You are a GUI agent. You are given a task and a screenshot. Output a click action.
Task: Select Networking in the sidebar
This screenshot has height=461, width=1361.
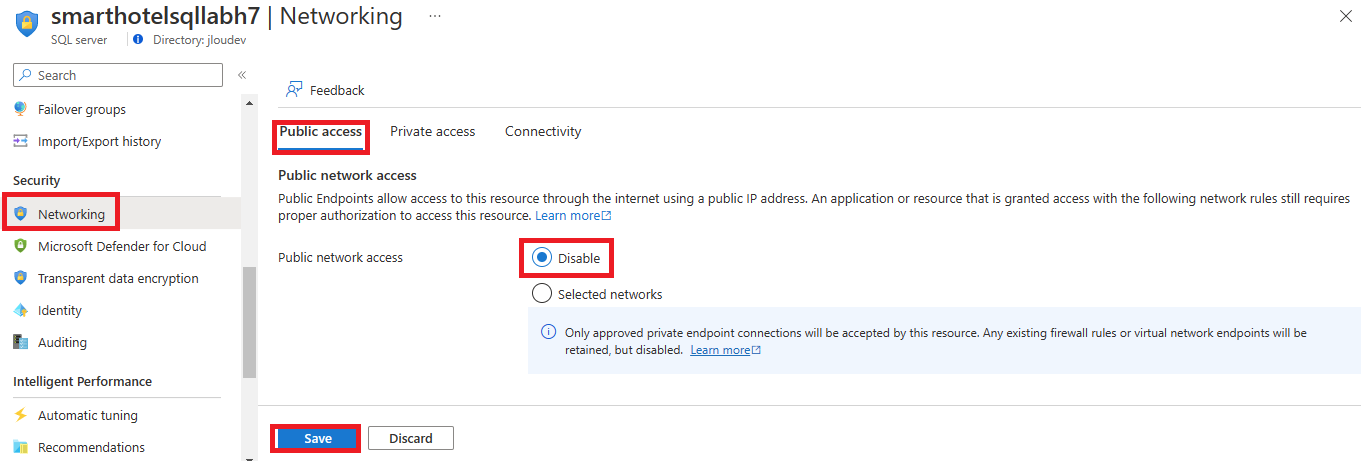pos(71,214)
